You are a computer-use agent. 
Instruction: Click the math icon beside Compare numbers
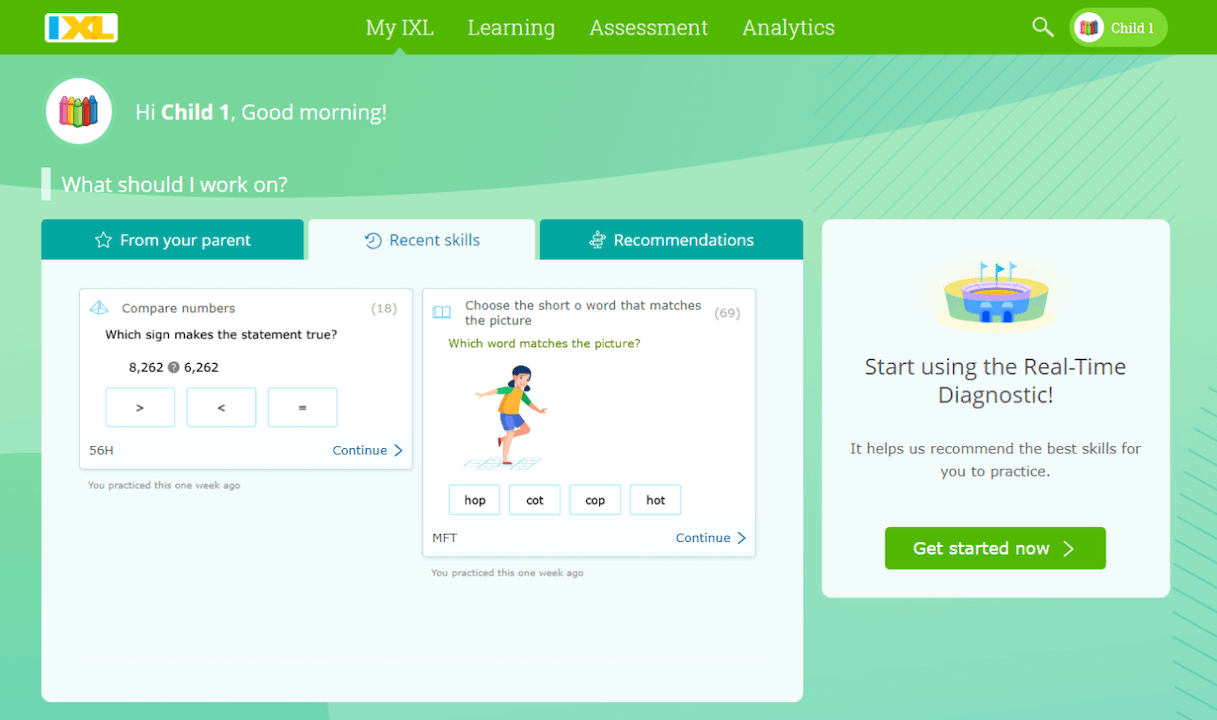[x=99, y=308]
